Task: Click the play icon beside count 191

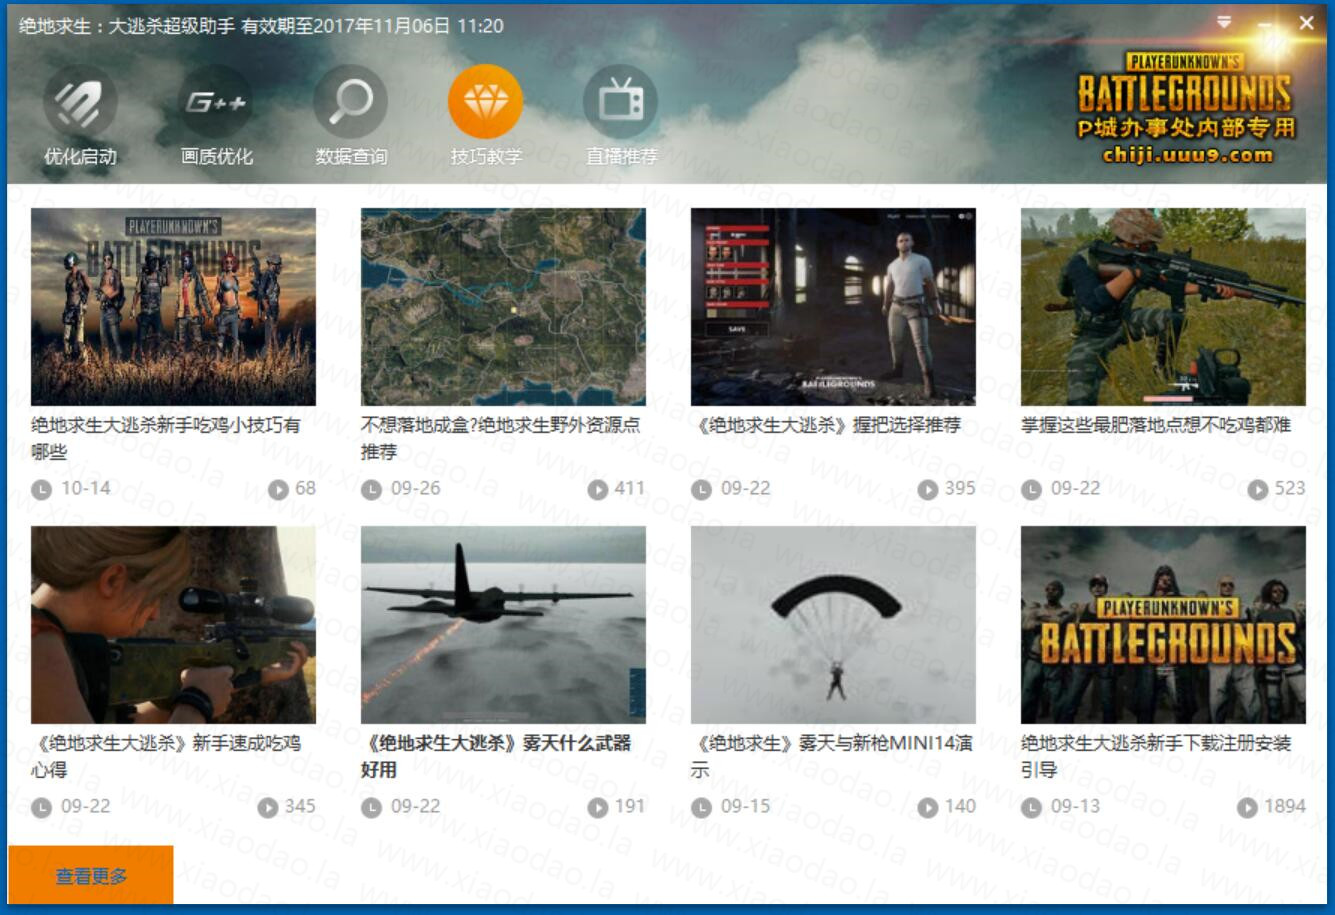Action: coord(598,807)
